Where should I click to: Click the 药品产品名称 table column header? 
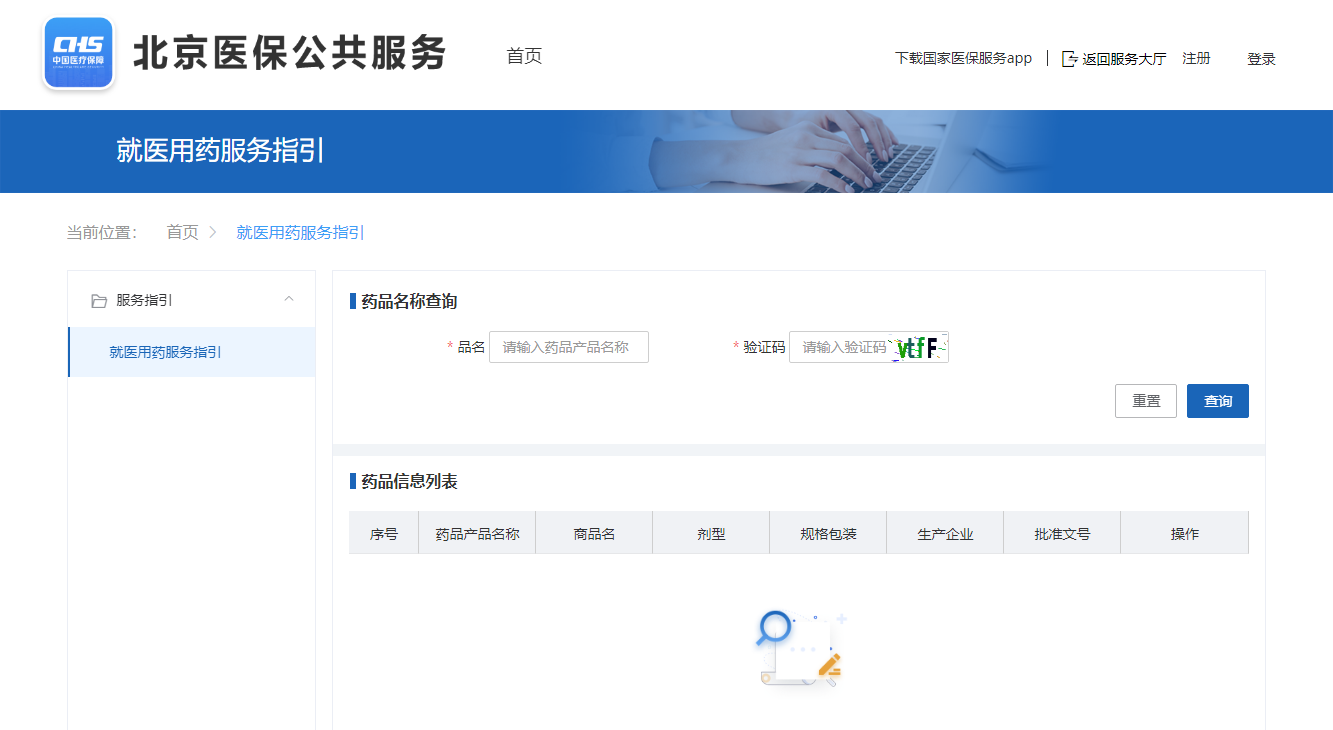tap(477, 532)
